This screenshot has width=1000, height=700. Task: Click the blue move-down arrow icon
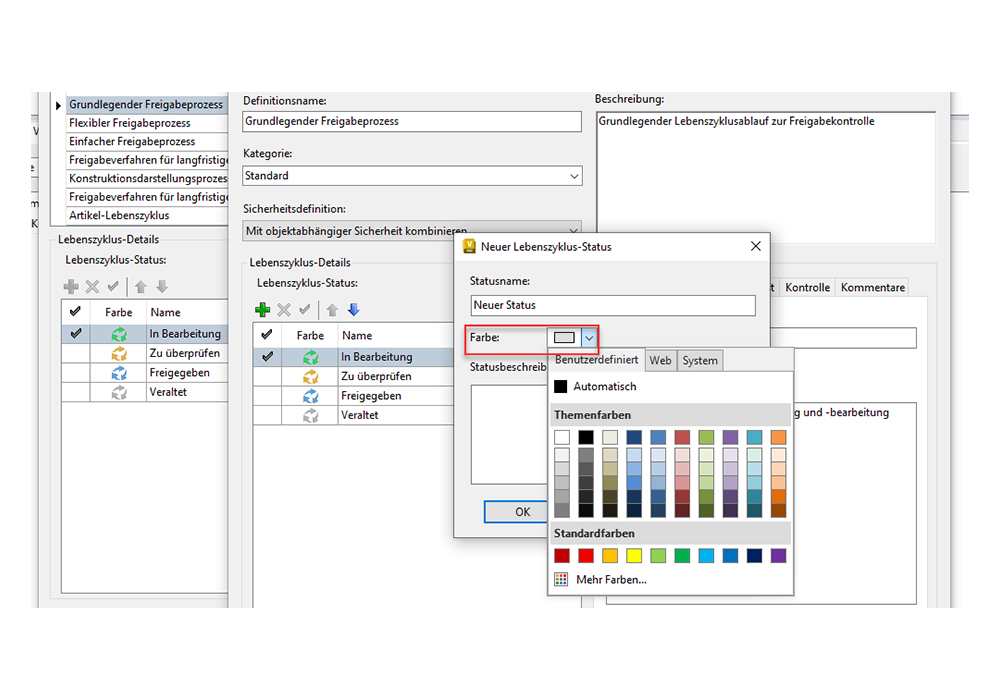(x=353, y=310)
